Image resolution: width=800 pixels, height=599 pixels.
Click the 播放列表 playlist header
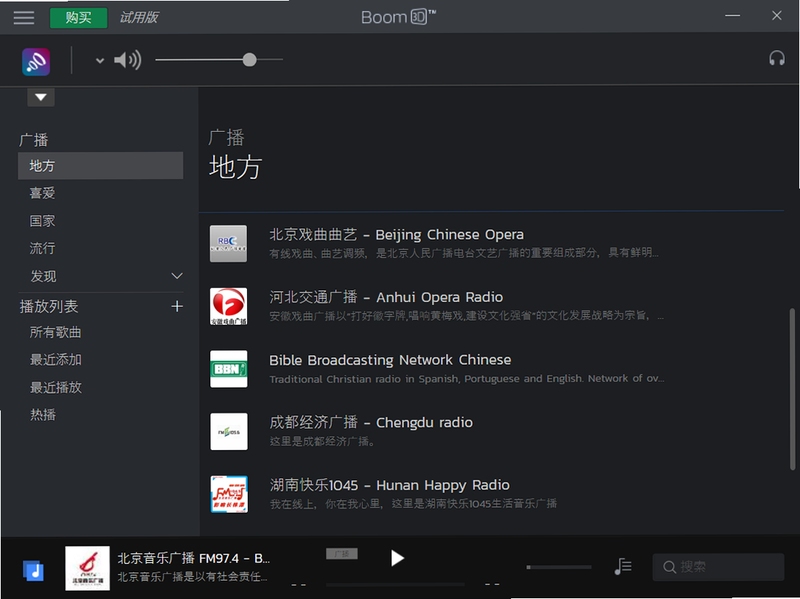point(48,306)
